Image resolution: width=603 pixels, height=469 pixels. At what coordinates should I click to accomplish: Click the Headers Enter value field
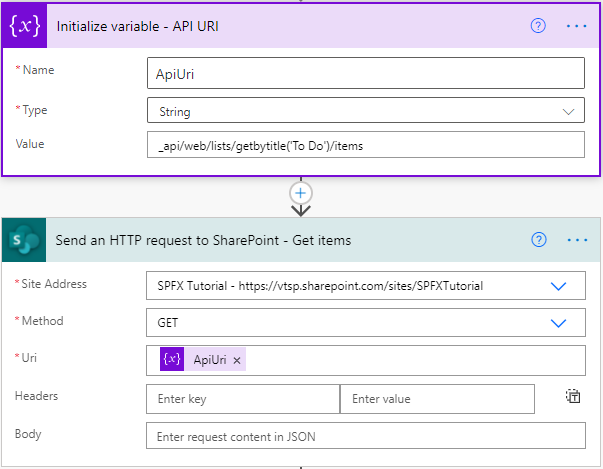pyautogui.click(x=437, y=399)
